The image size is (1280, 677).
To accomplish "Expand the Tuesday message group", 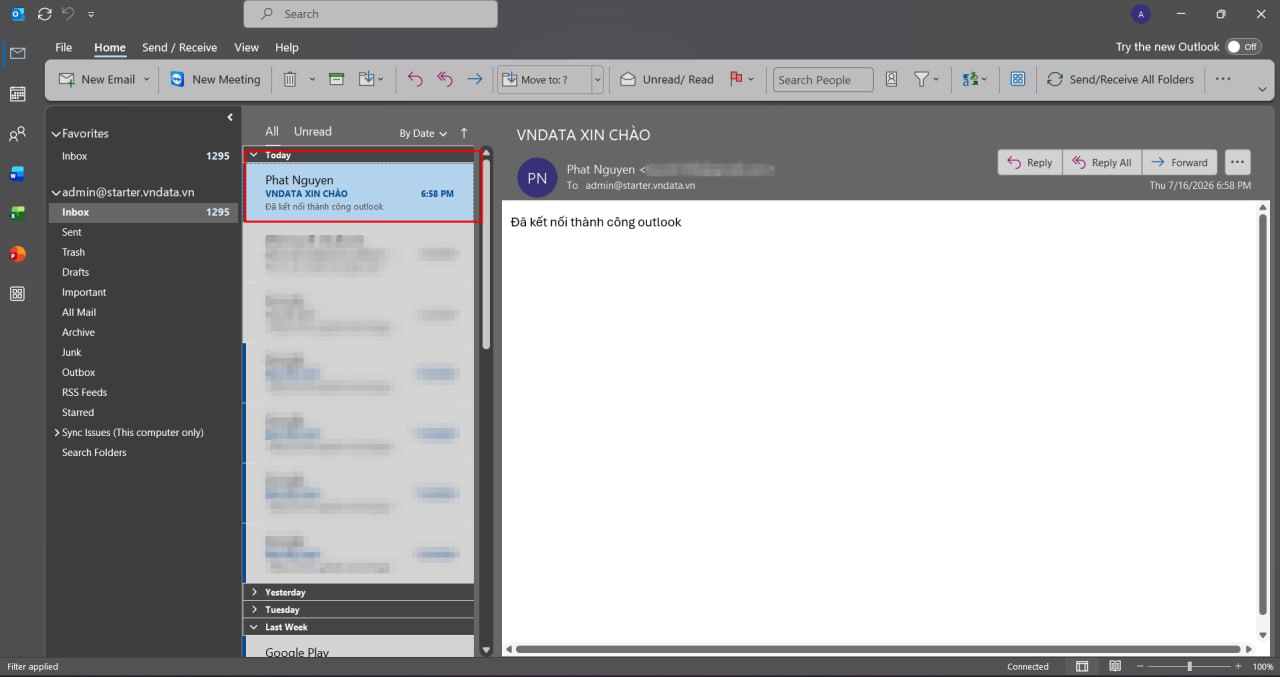I will pyautogui.click(x=255, y=610).
